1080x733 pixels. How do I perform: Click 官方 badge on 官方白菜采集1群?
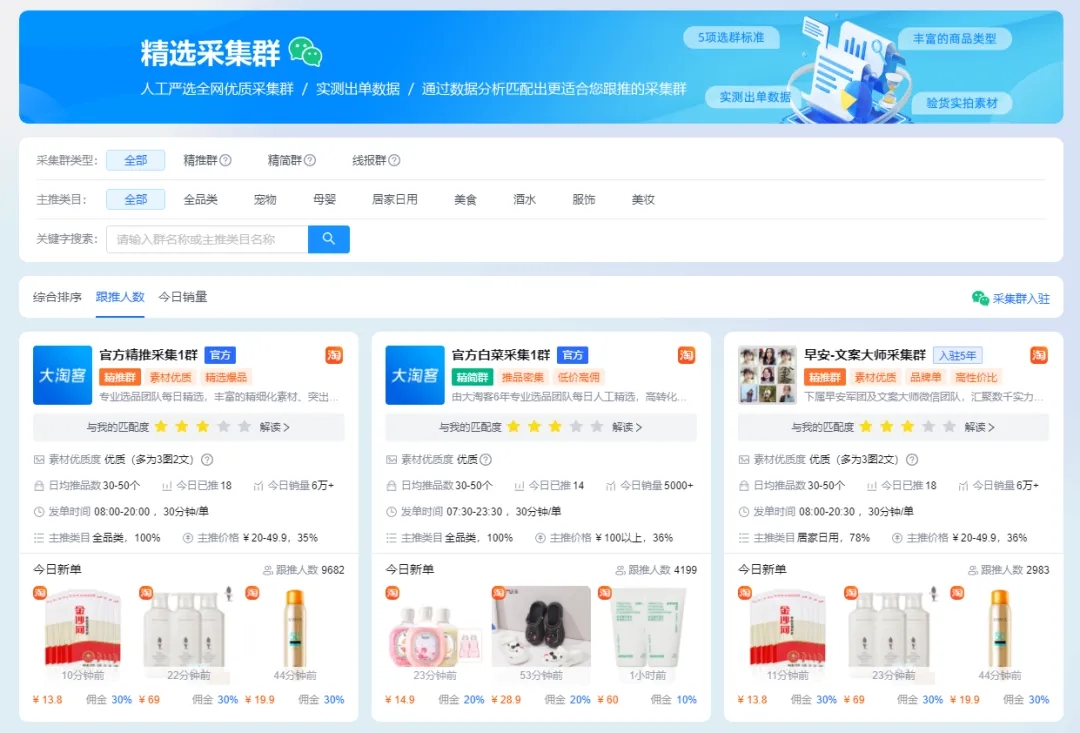coord(572,355)
